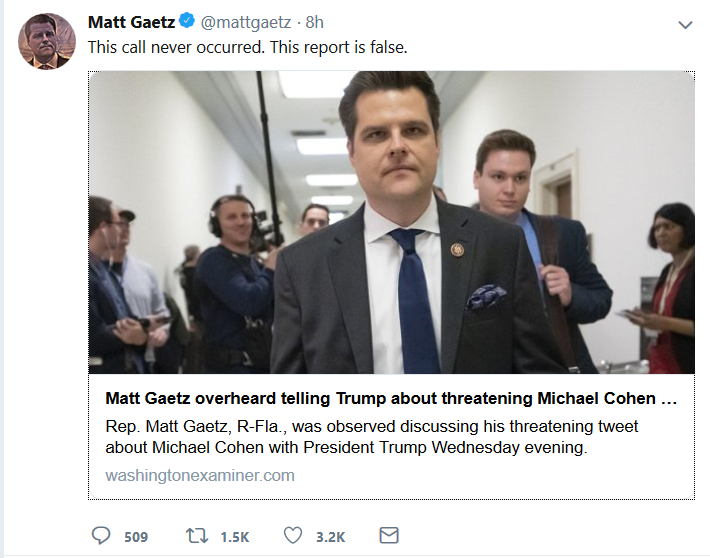
Task: Click the envelope direct message icon
Action: 389,536
